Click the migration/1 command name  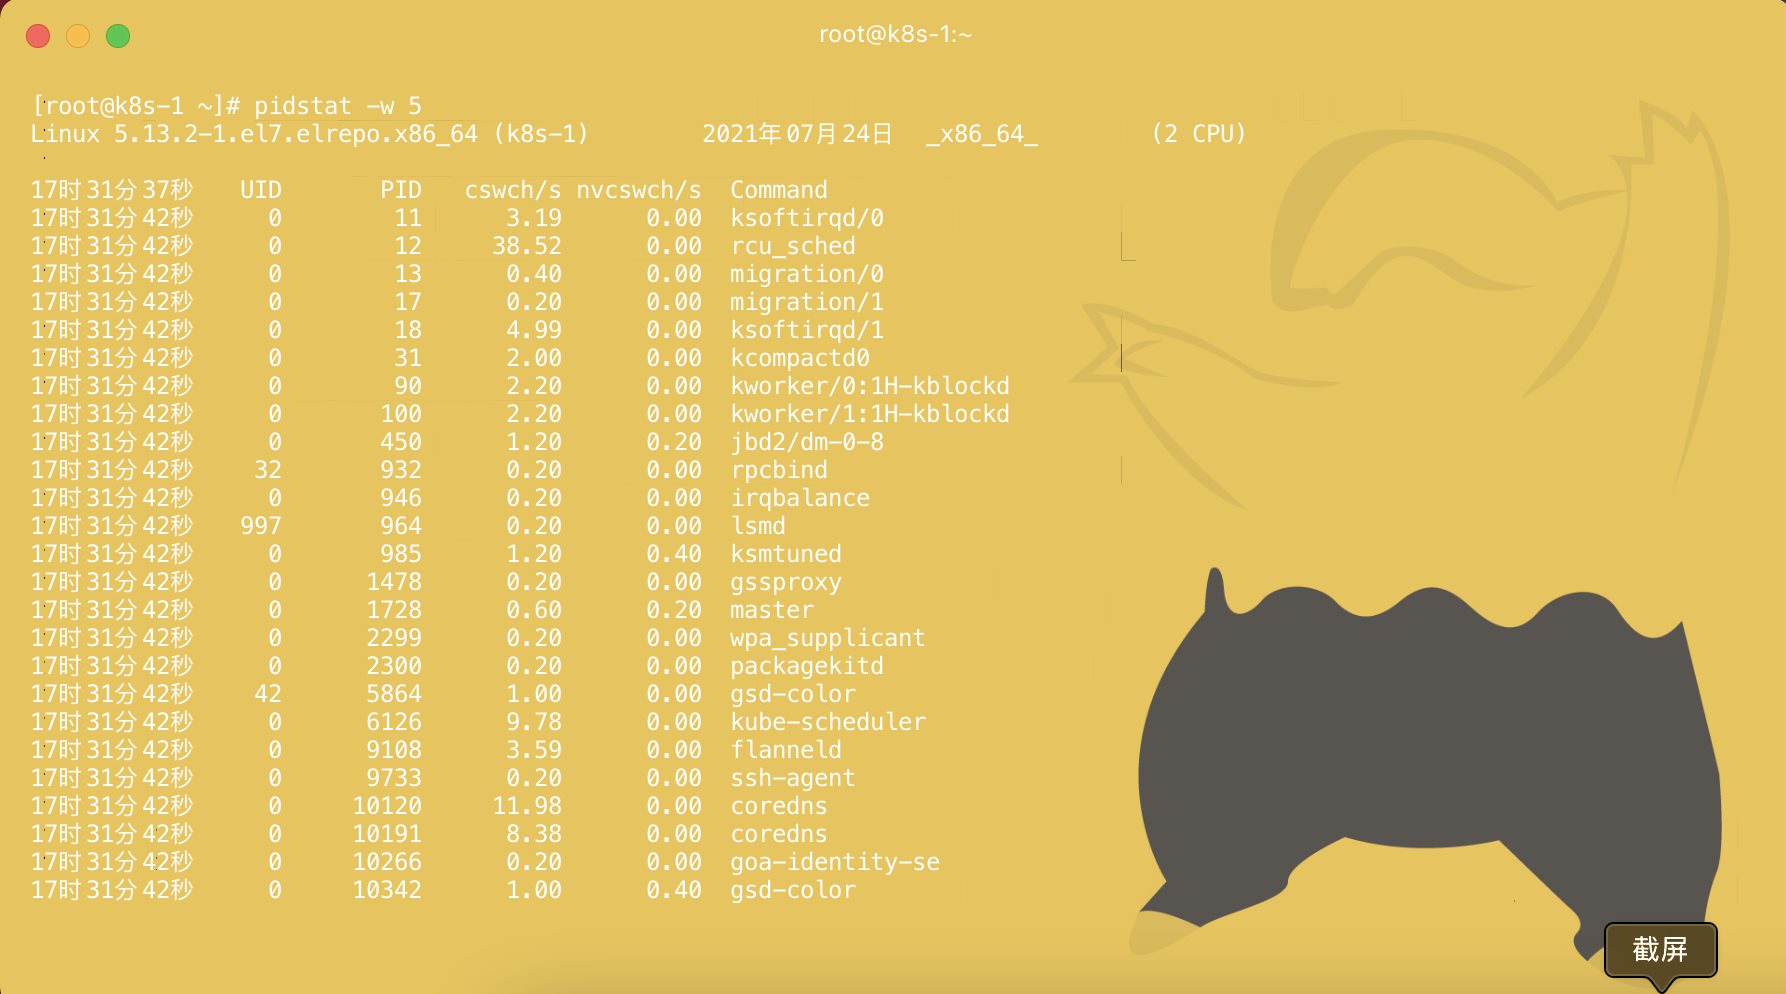tap(807, 302)
